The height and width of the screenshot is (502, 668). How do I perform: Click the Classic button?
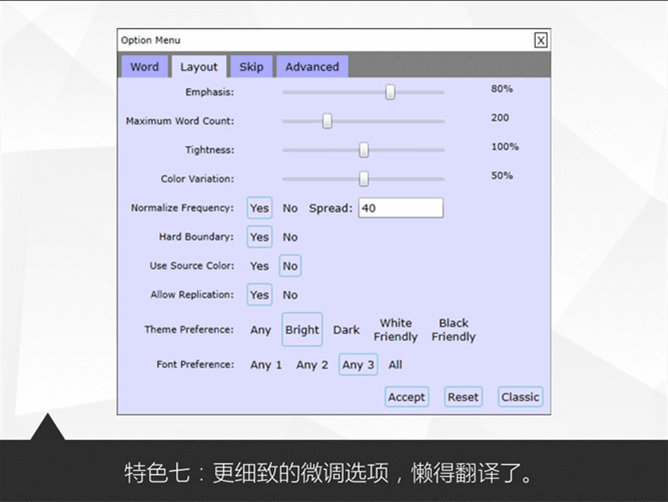point(520,397)
